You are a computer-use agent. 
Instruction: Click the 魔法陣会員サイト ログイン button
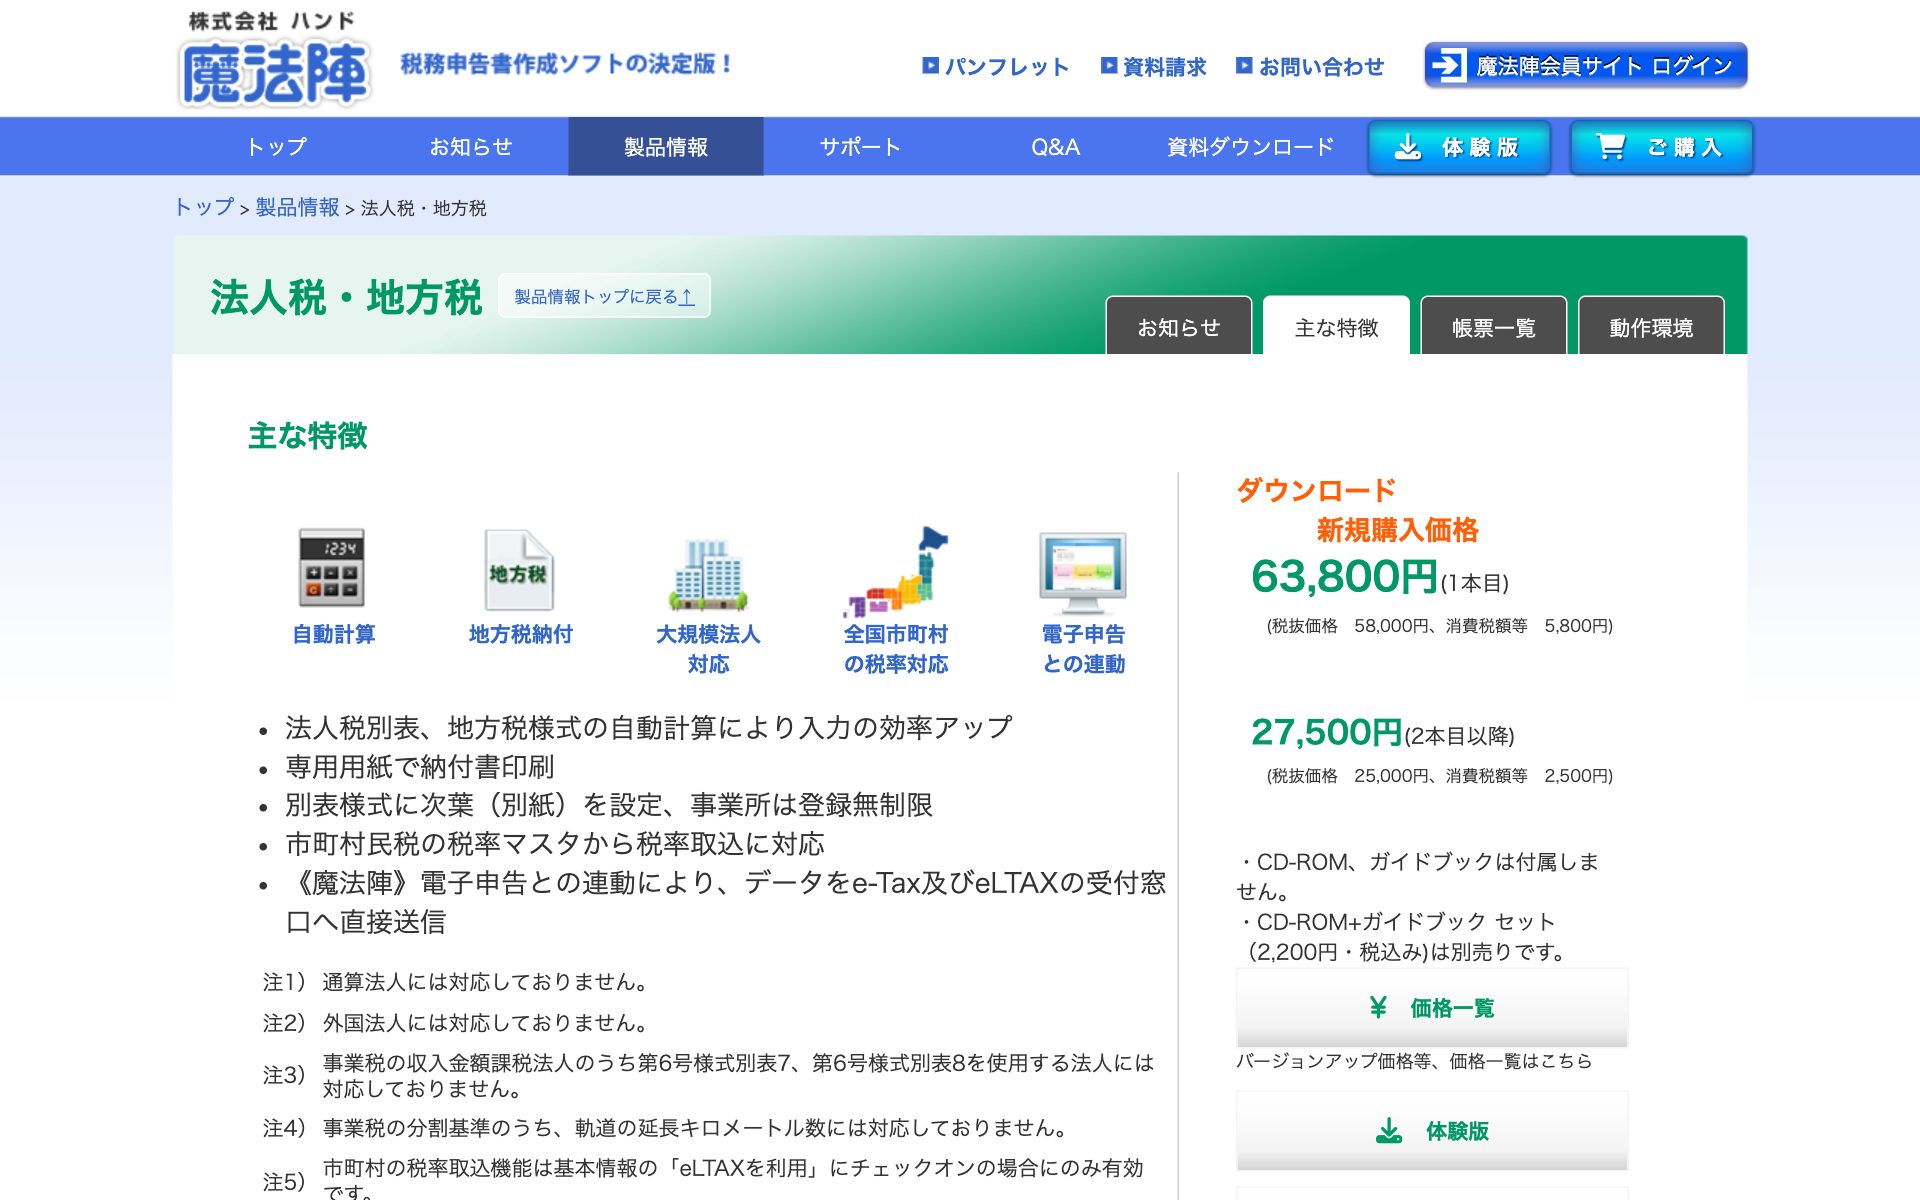tap(1586, 65)
